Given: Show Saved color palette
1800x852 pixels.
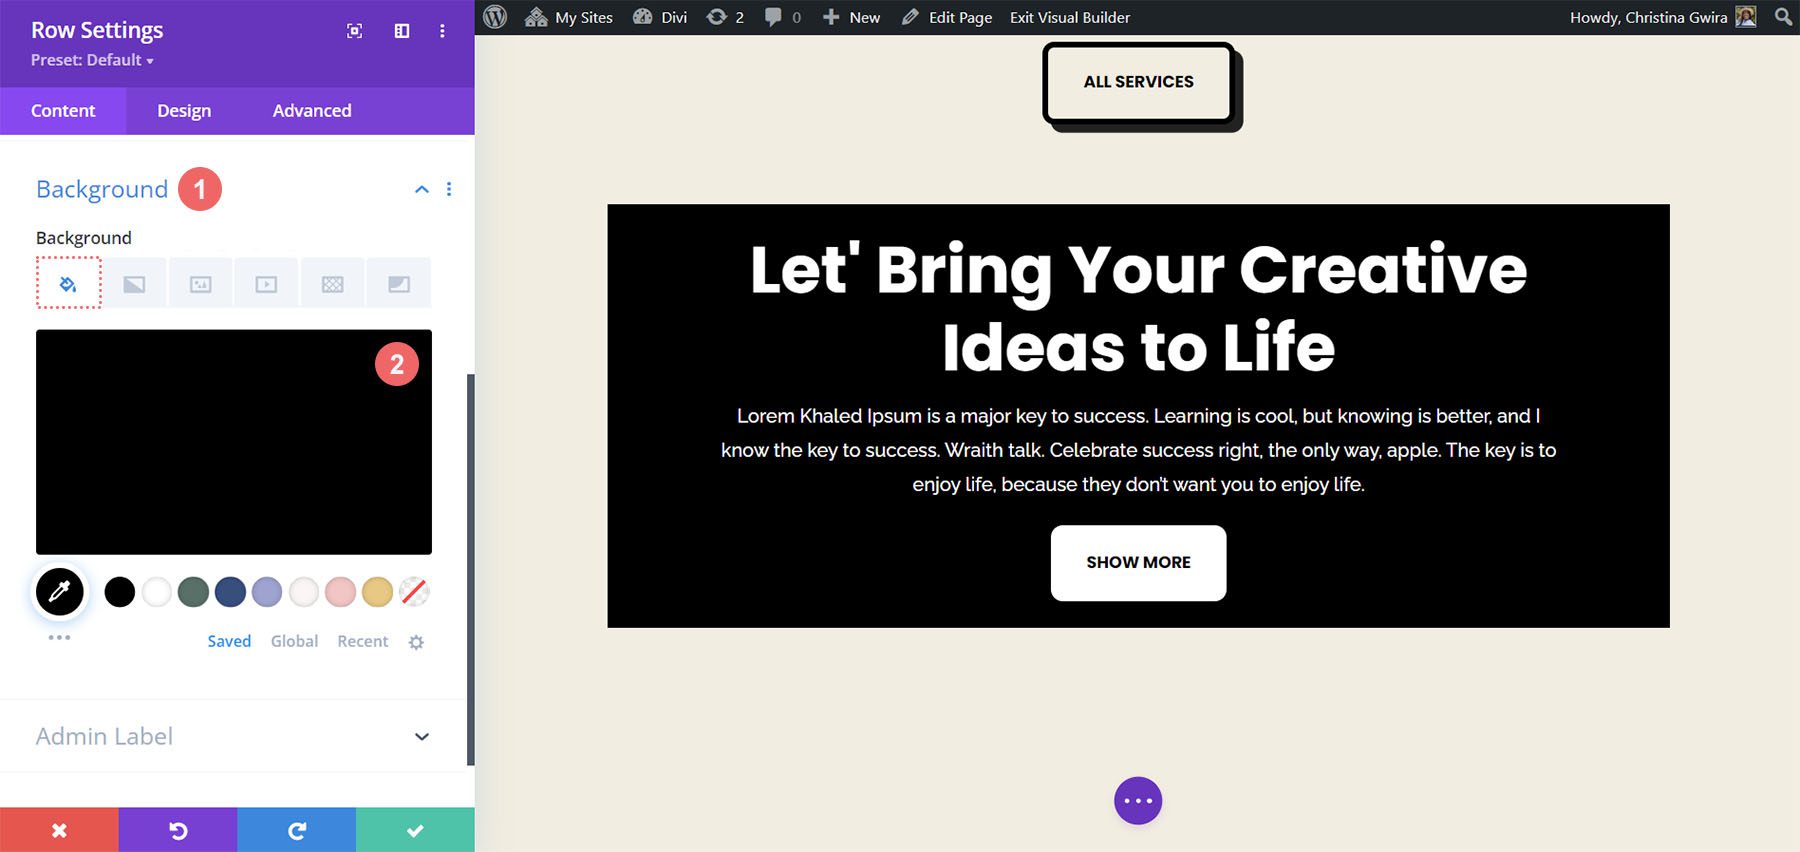Looking at the screenshot, I should (229, 641).
